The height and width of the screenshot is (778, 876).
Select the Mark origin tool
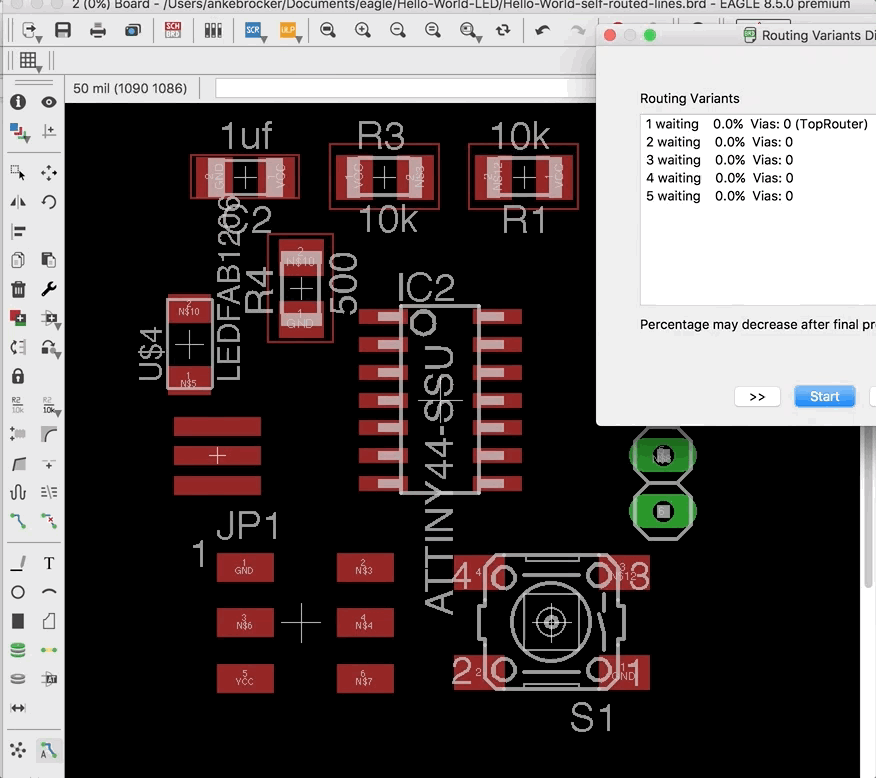click(x=49, y=131)
